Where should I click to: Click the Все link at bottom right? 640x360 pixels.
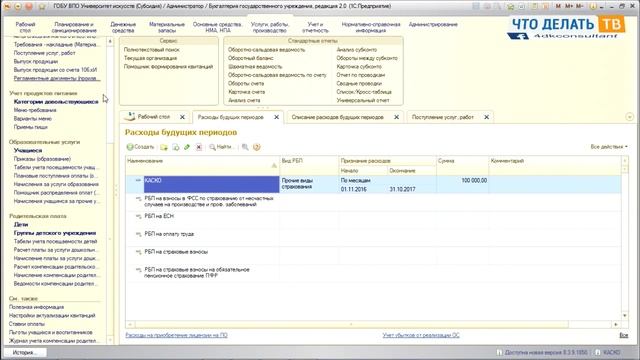[x=624, y=335]
